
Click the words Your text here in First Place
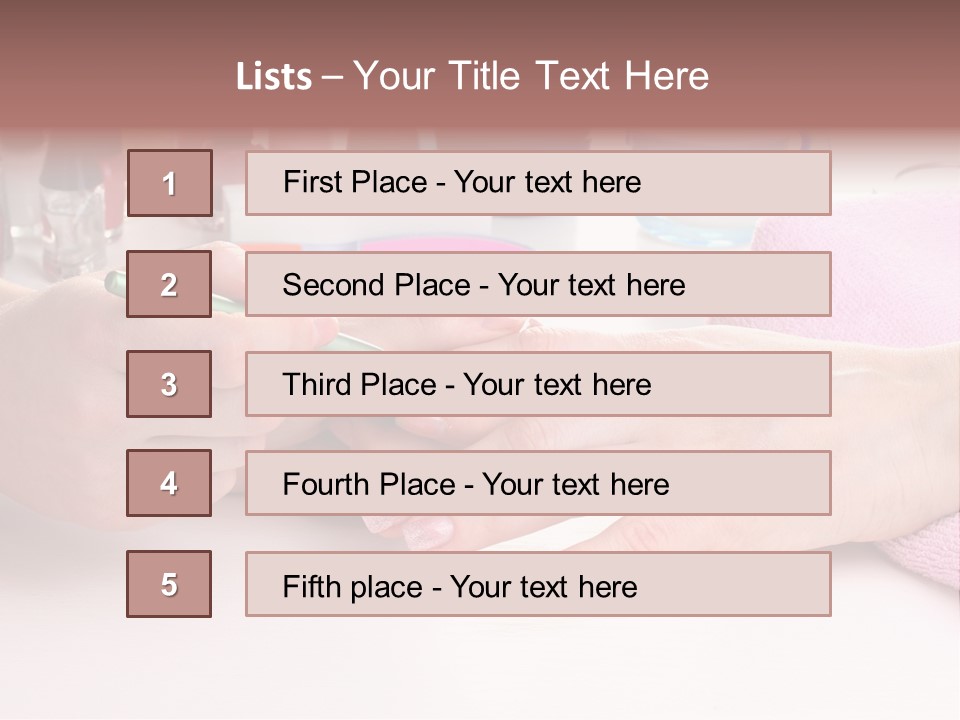[547, 183]
